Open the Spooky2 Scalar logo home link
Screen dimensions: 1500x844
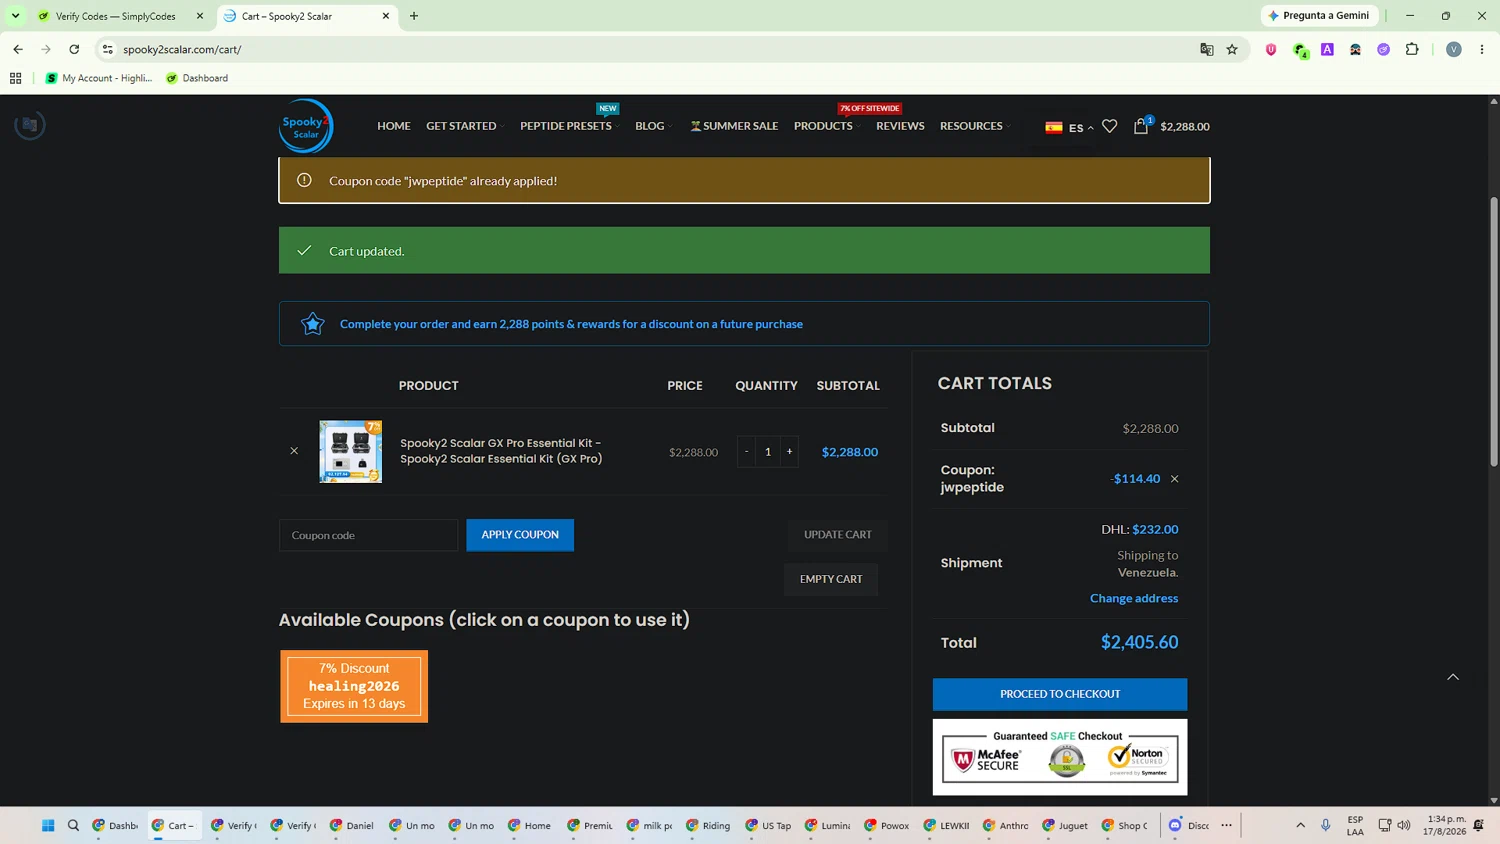tap(306, 126)
